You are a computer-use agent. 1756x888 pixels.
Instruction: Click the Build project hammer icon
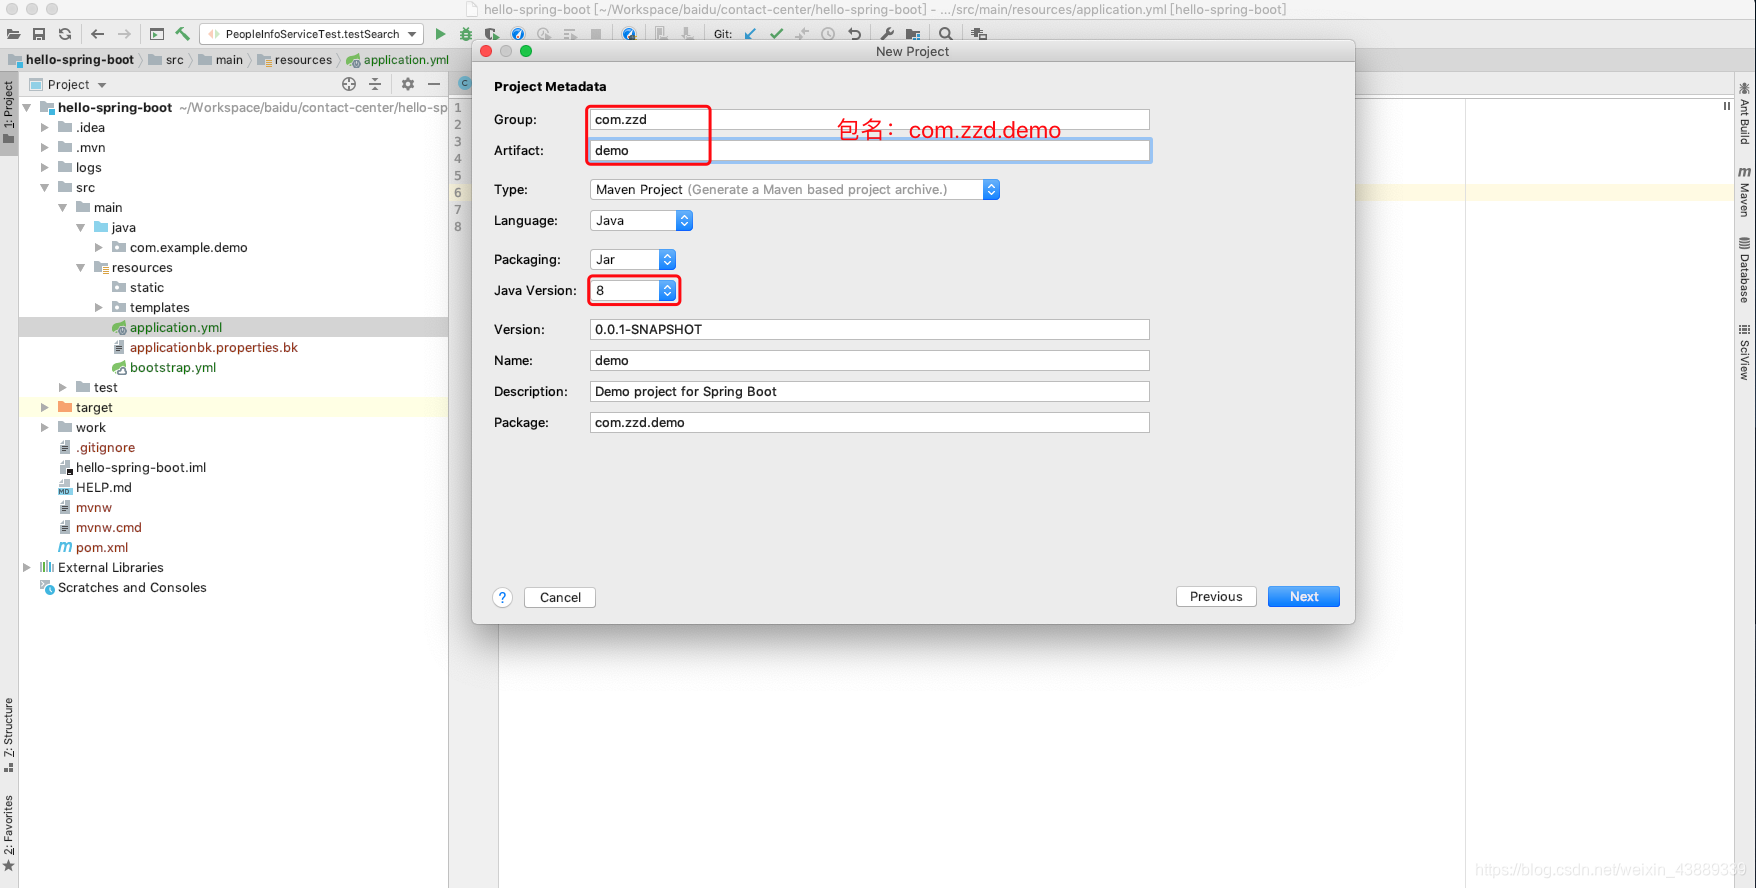point(182,34)
